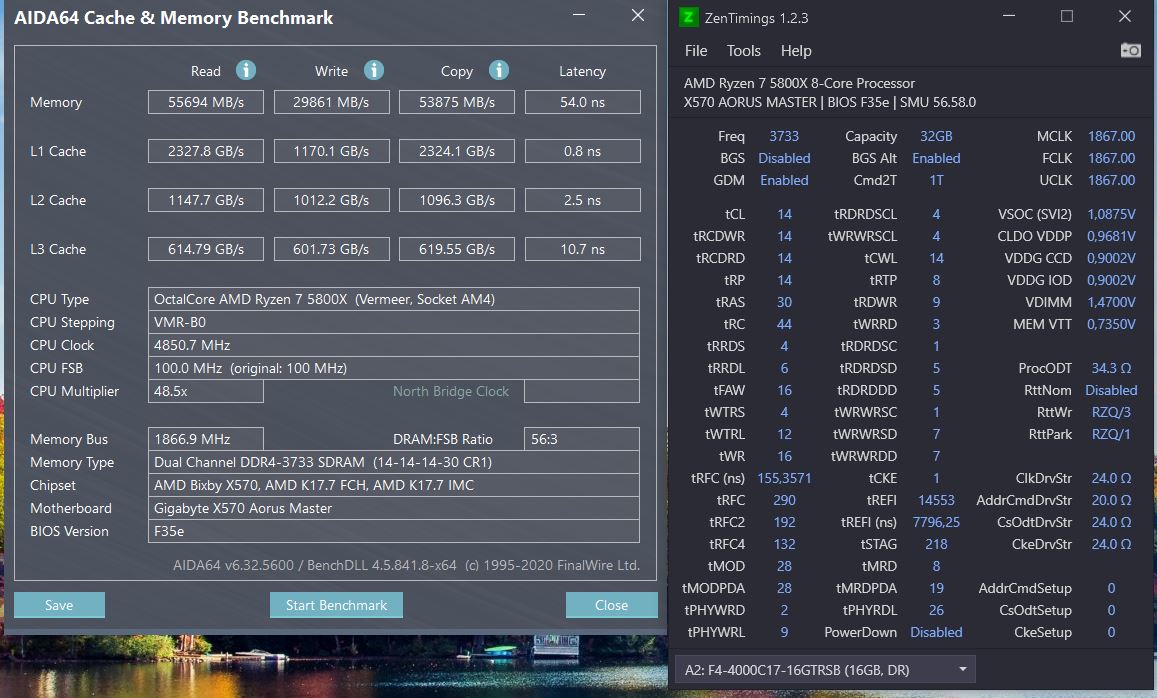1157x698 pixels.
Task: Click the Memory Type field DDR4-3733
Action: [394, 462]
